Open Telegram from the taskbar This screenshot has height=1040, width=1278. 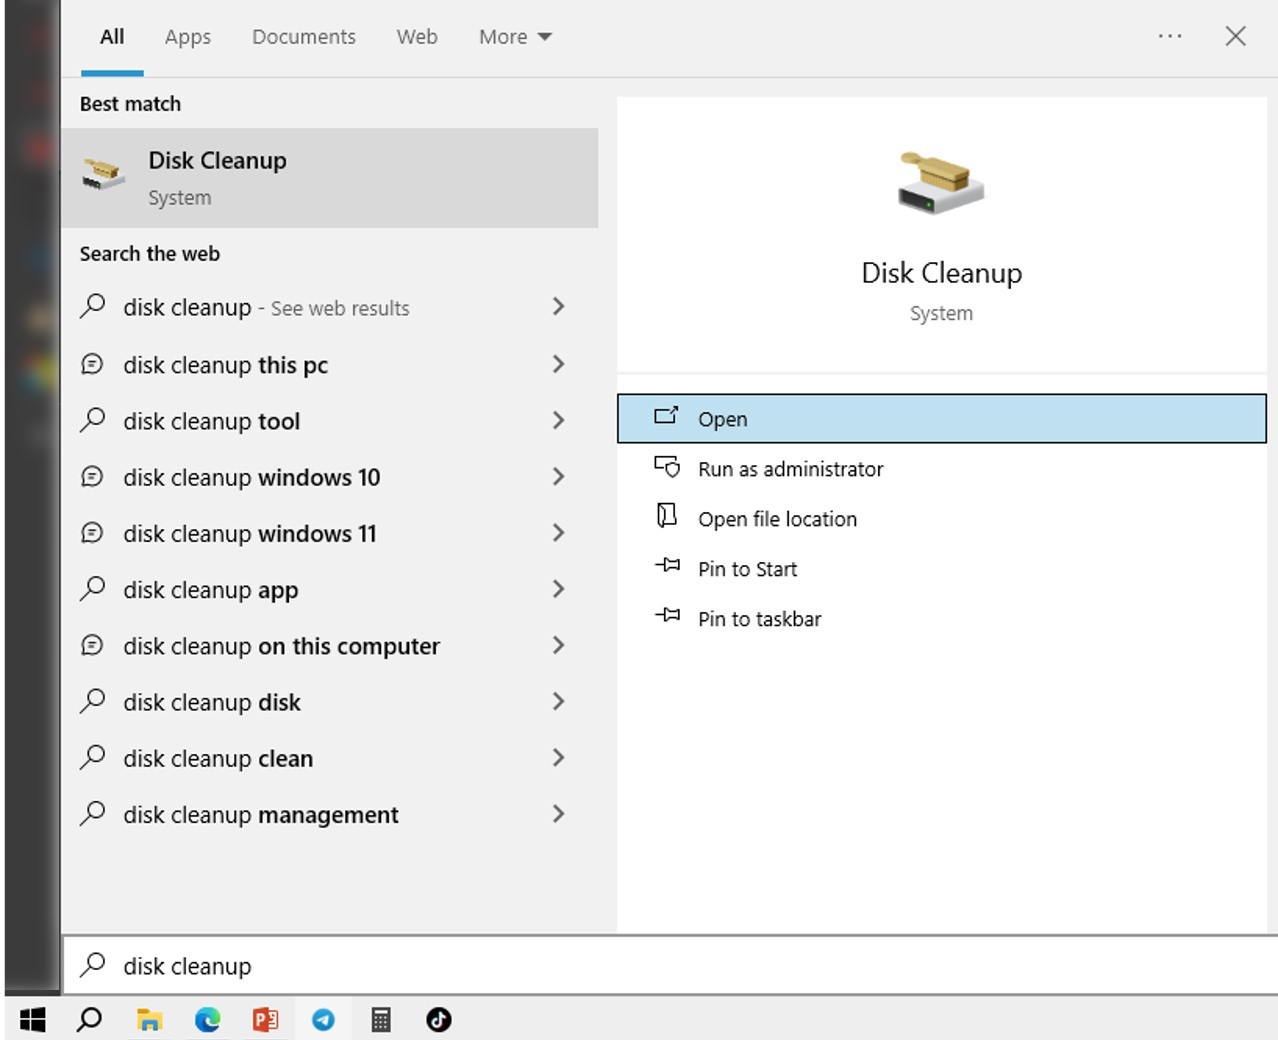(x=323, y=1019)
